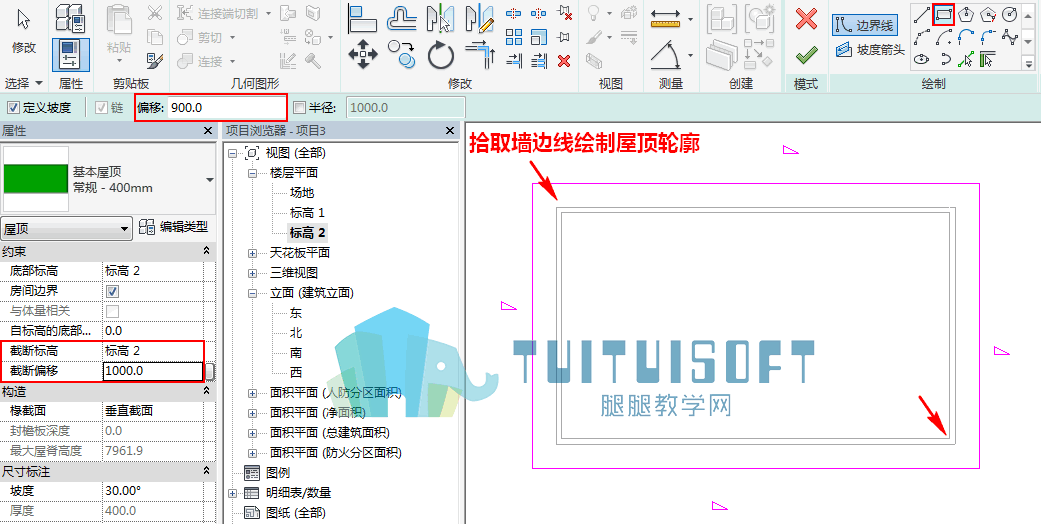The image size is (1041, 524).
Task: Uncheck the 房间边界 checkbox
Action: [x=112, y=291]
